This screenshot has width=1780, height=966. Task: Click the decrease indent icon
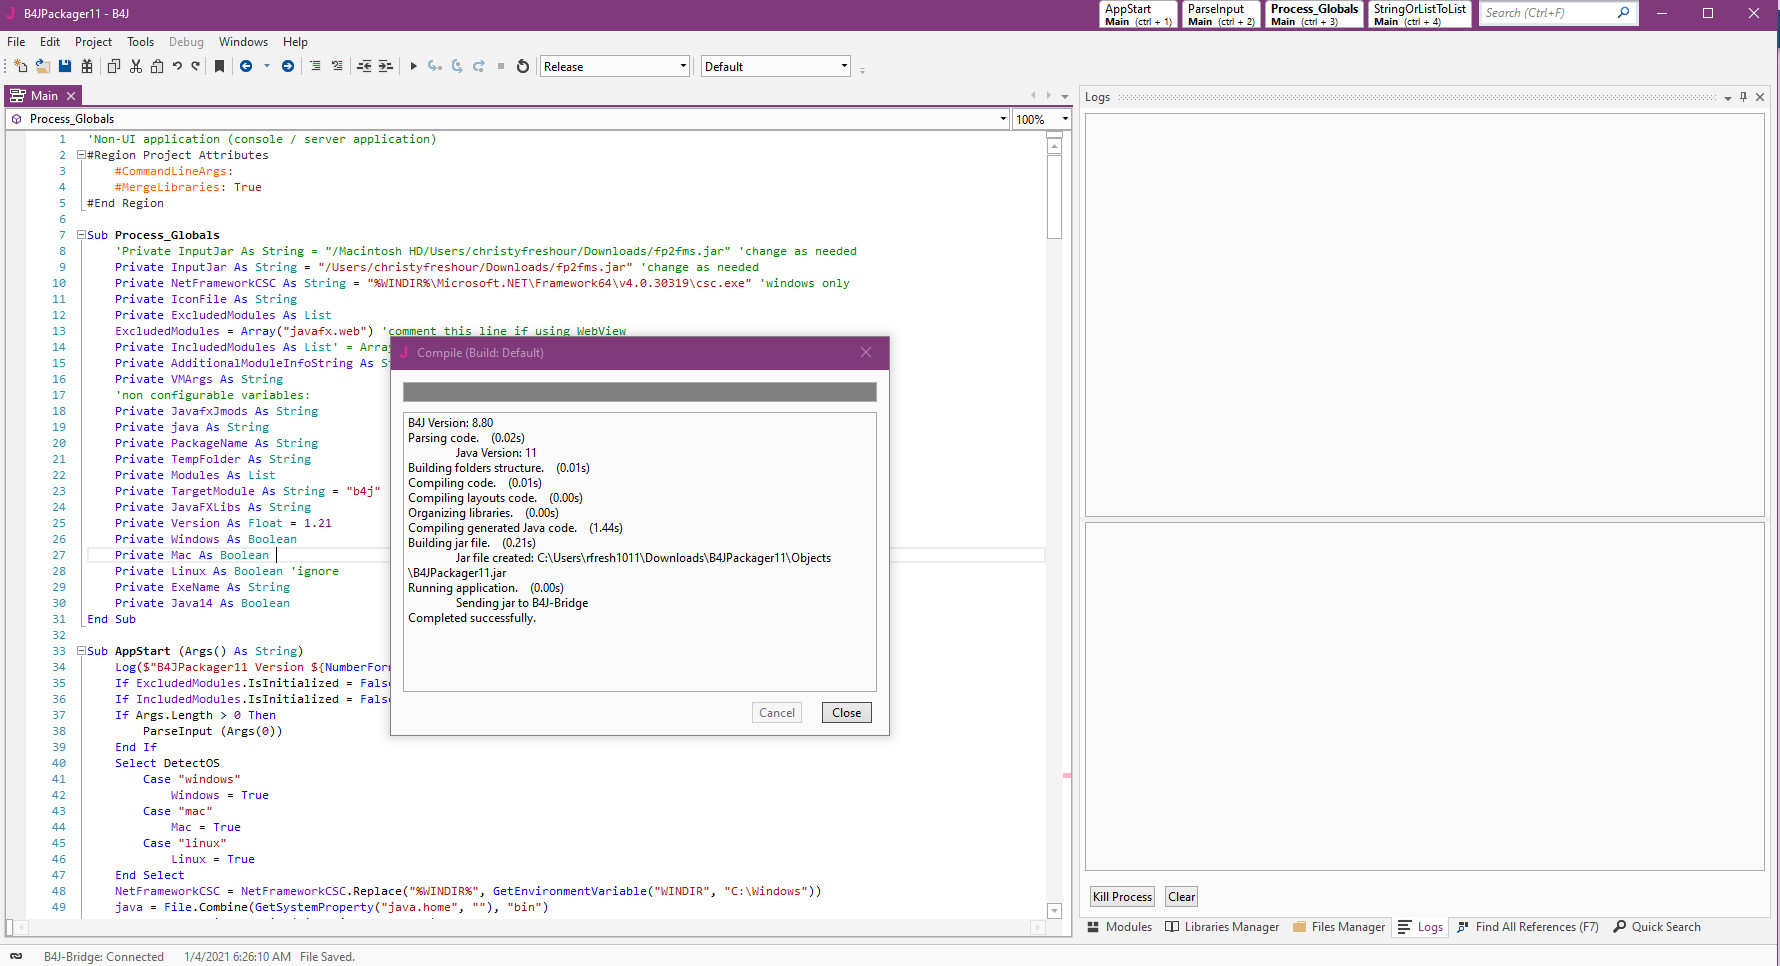(x=364, y=66)
